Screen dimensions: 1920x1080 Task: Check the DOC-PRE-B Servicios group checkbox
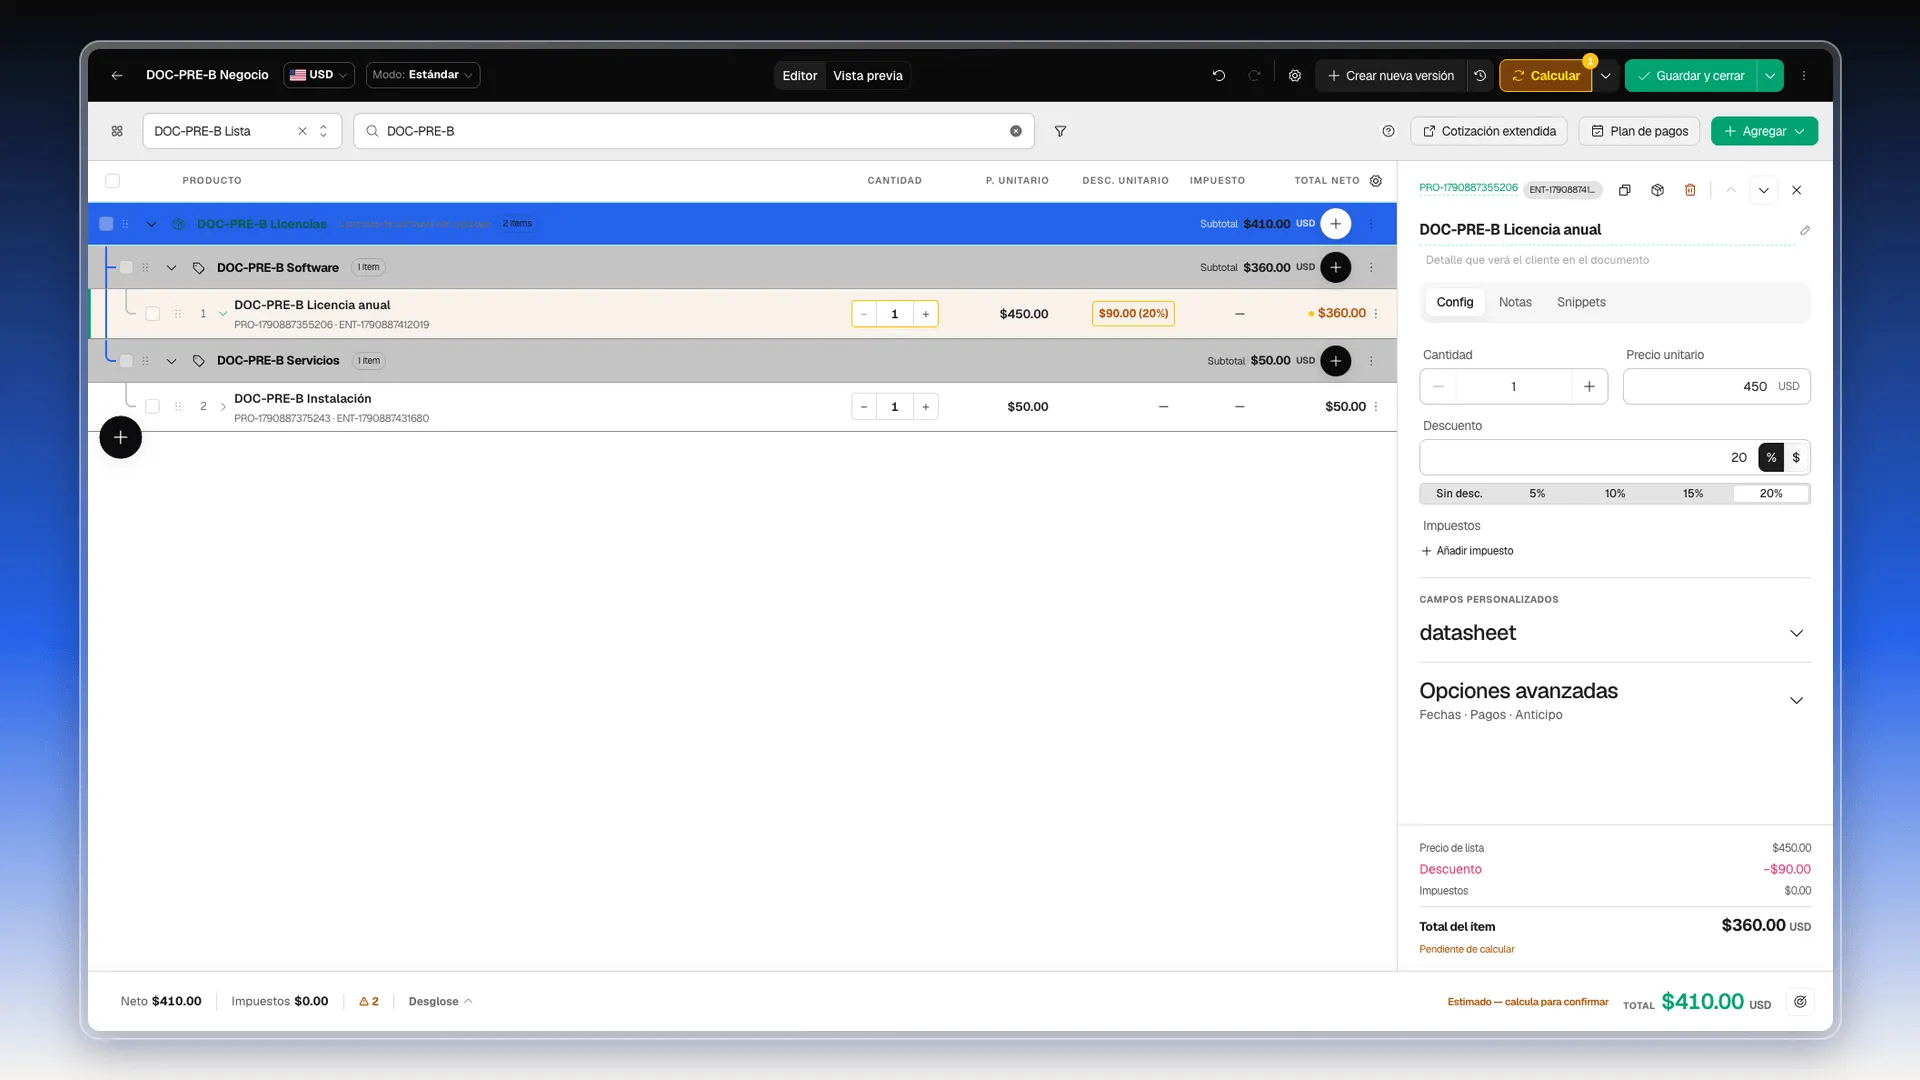coord(126,361)
